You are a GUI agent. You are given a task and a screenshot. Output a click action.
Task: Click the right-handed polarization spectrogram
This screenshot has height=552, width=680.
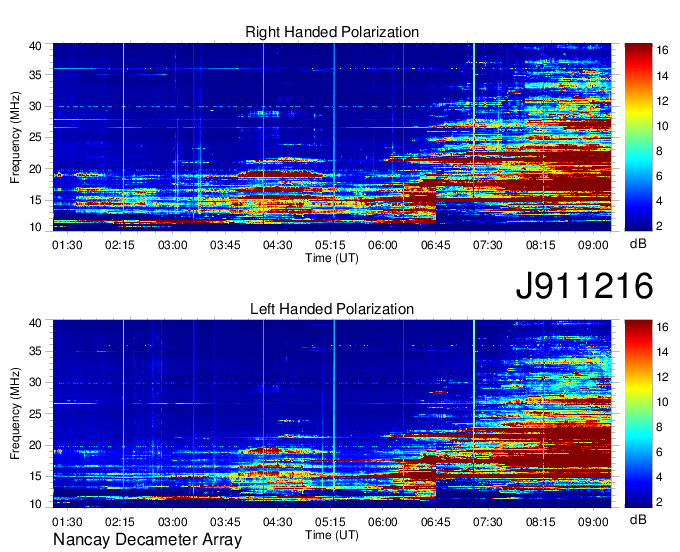(x=332, y=137)
